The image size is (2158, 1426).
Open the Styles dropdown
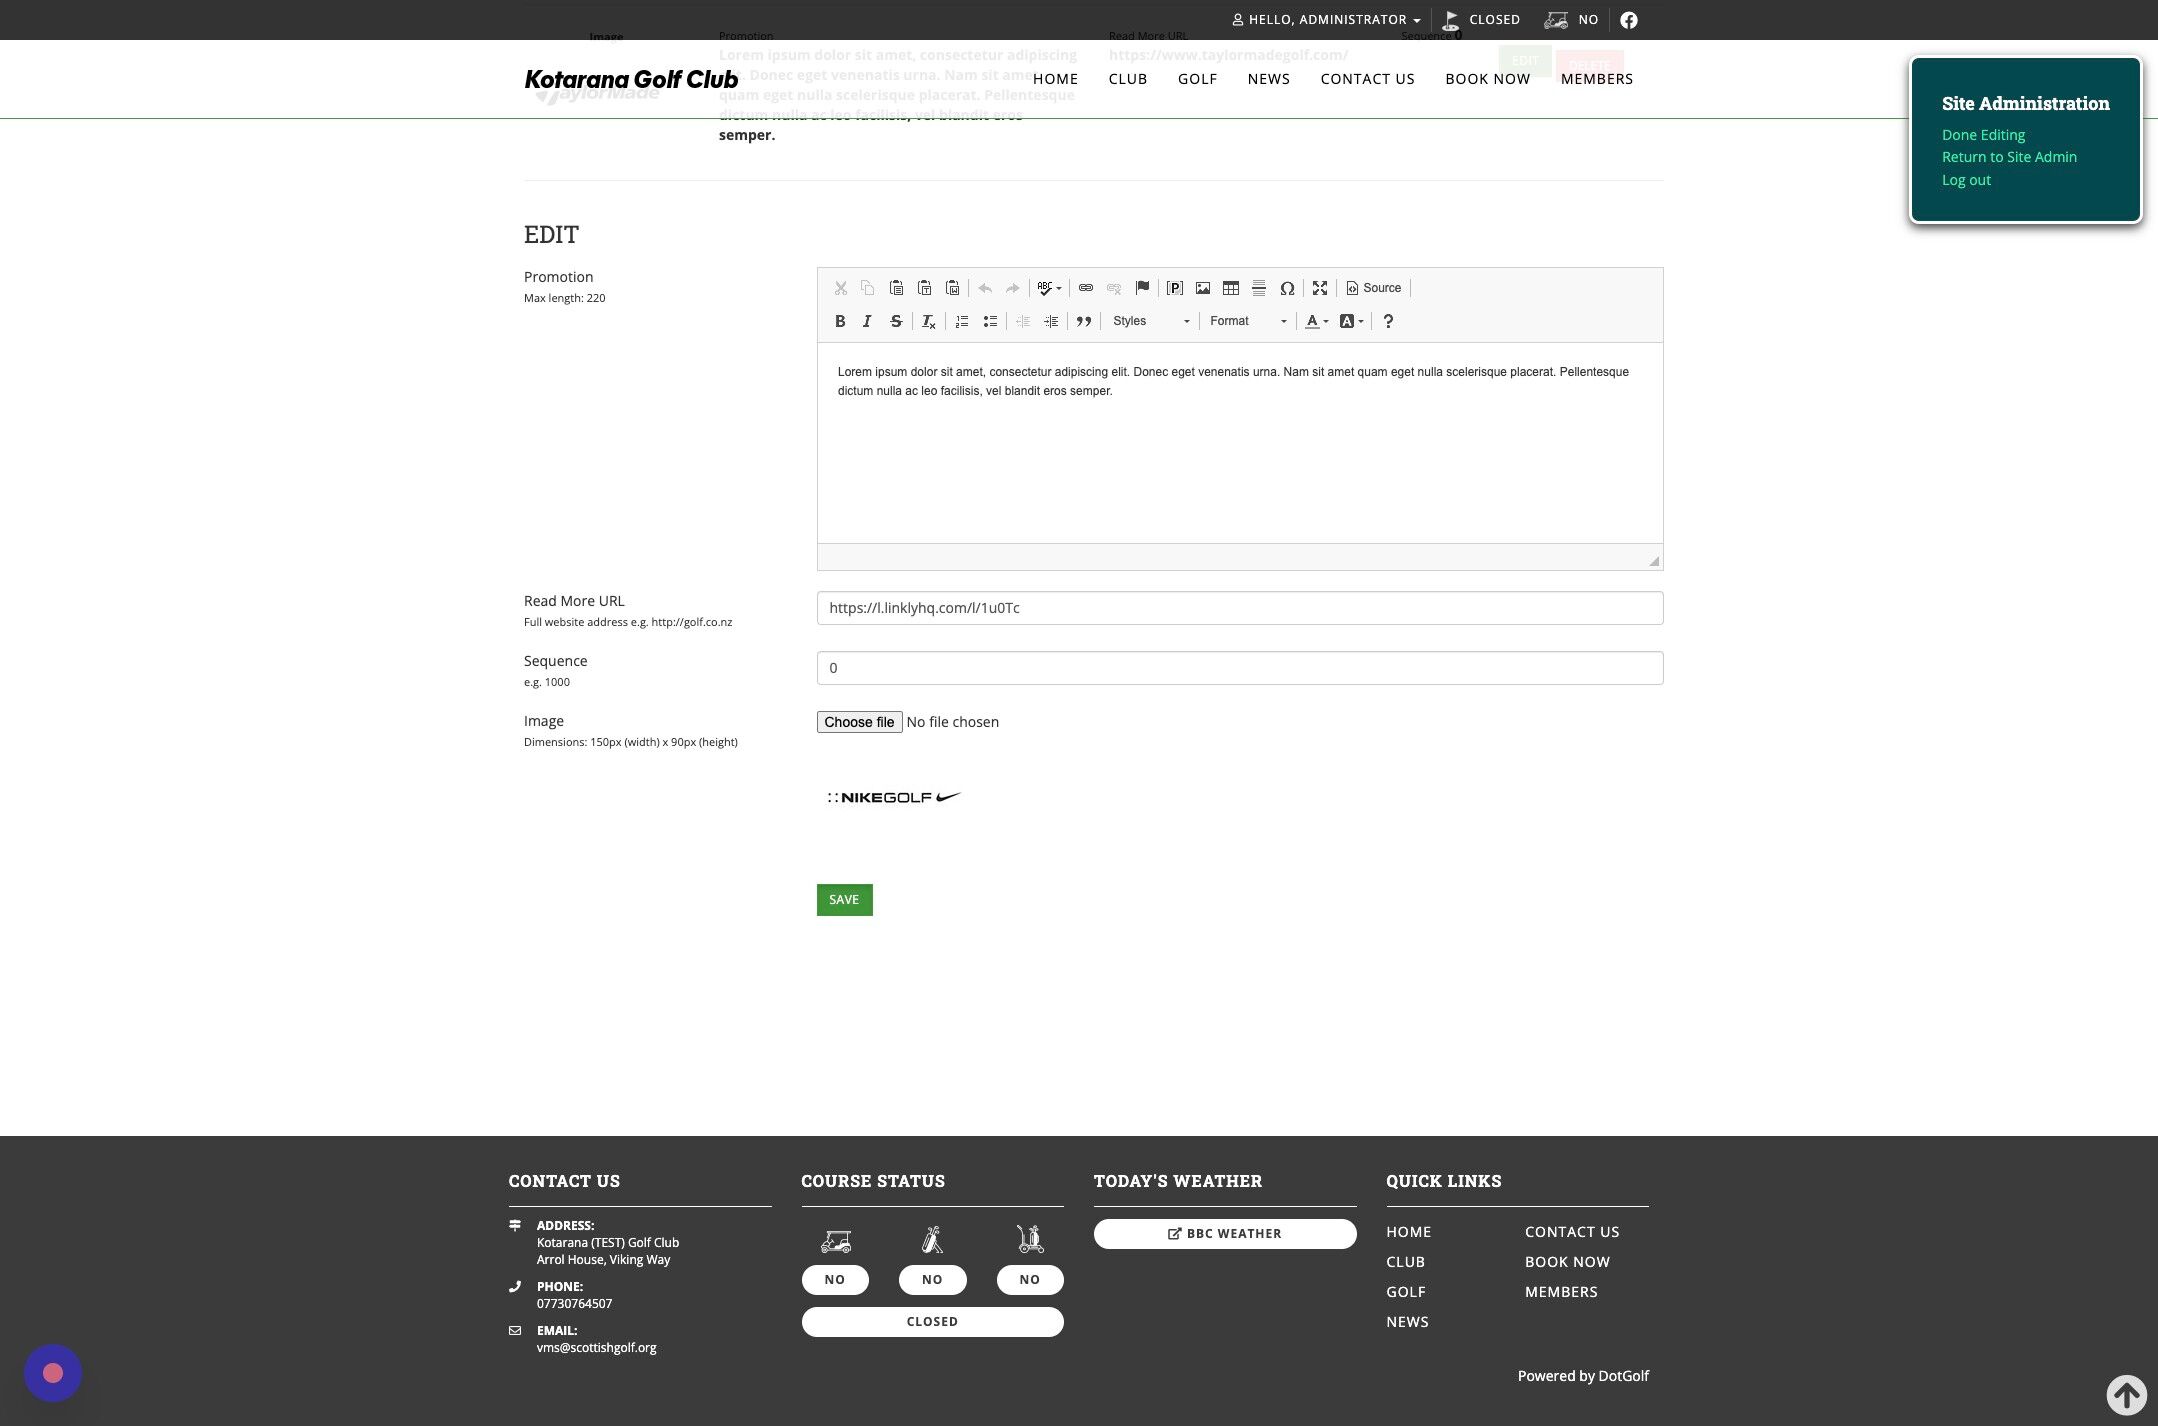click(1150, 321)
